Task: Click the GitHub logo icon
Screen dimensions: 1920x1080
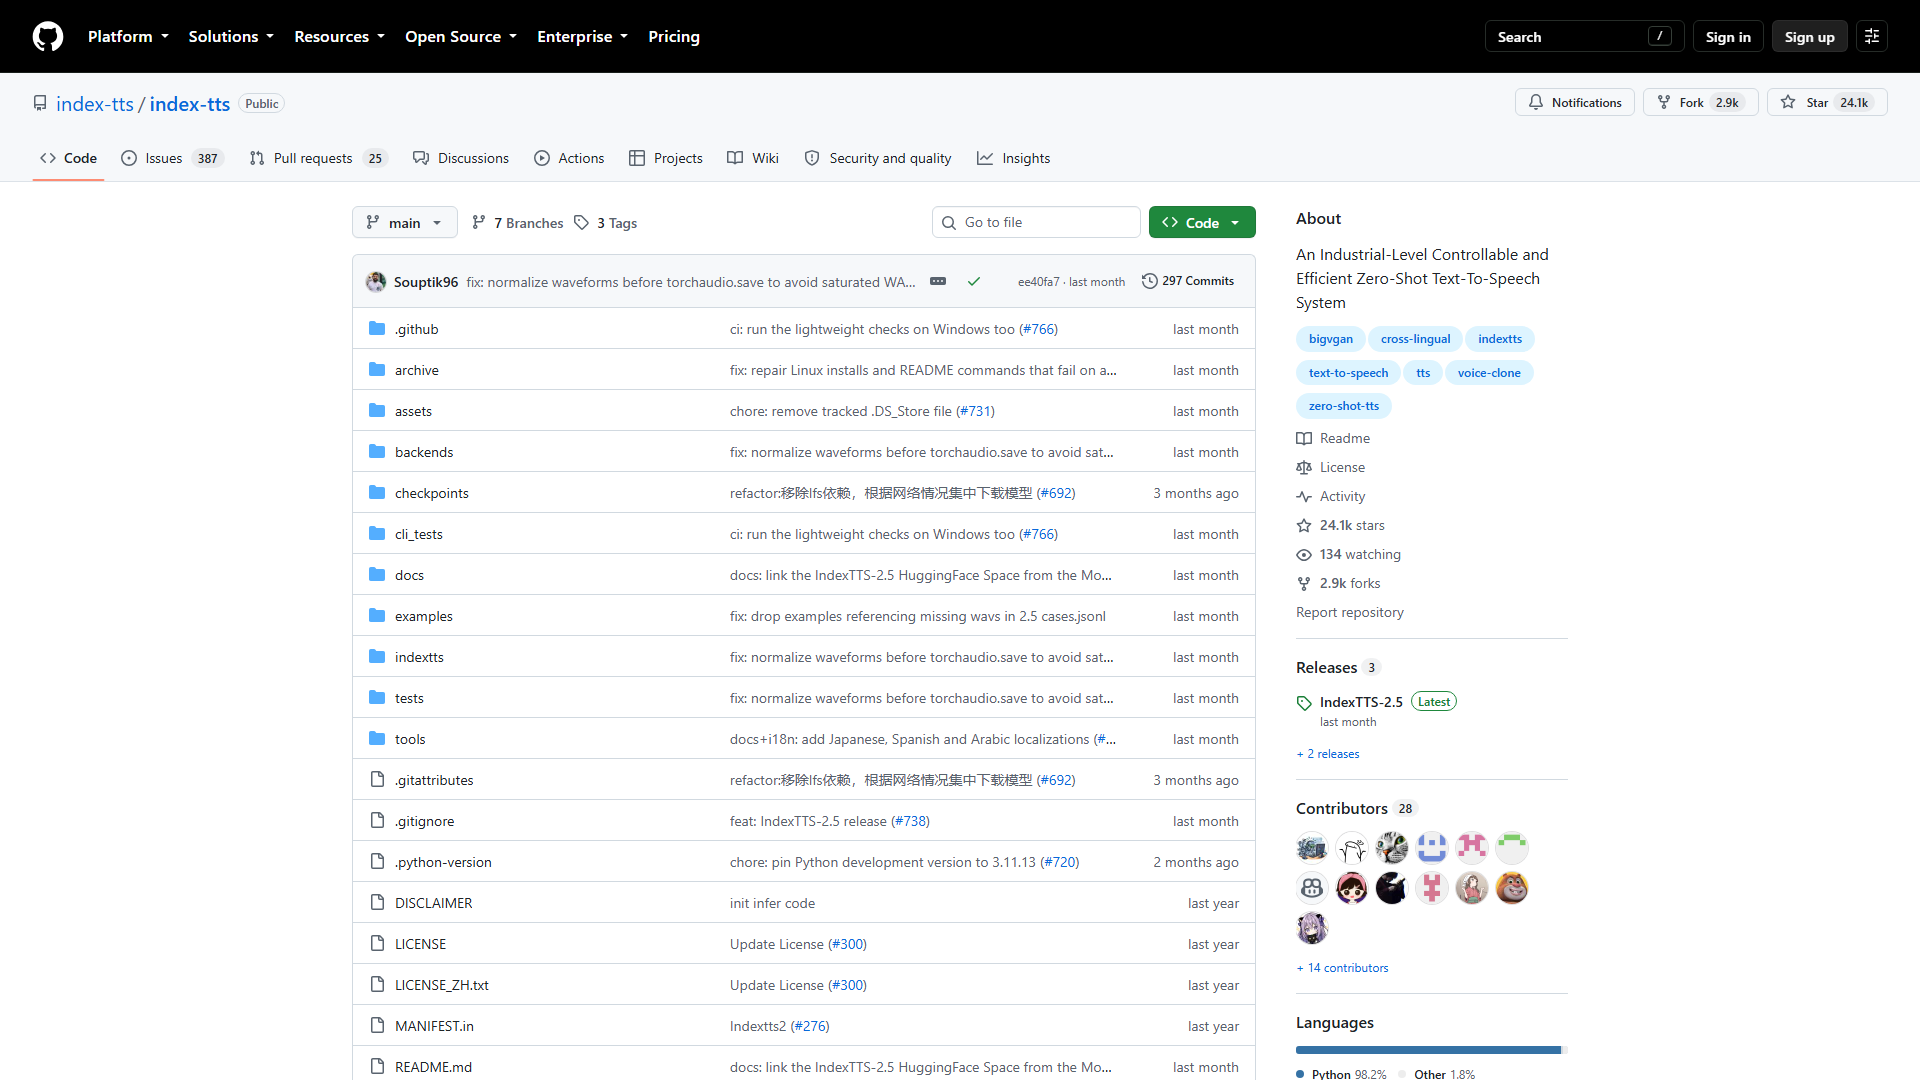Action: coord(48,37)
